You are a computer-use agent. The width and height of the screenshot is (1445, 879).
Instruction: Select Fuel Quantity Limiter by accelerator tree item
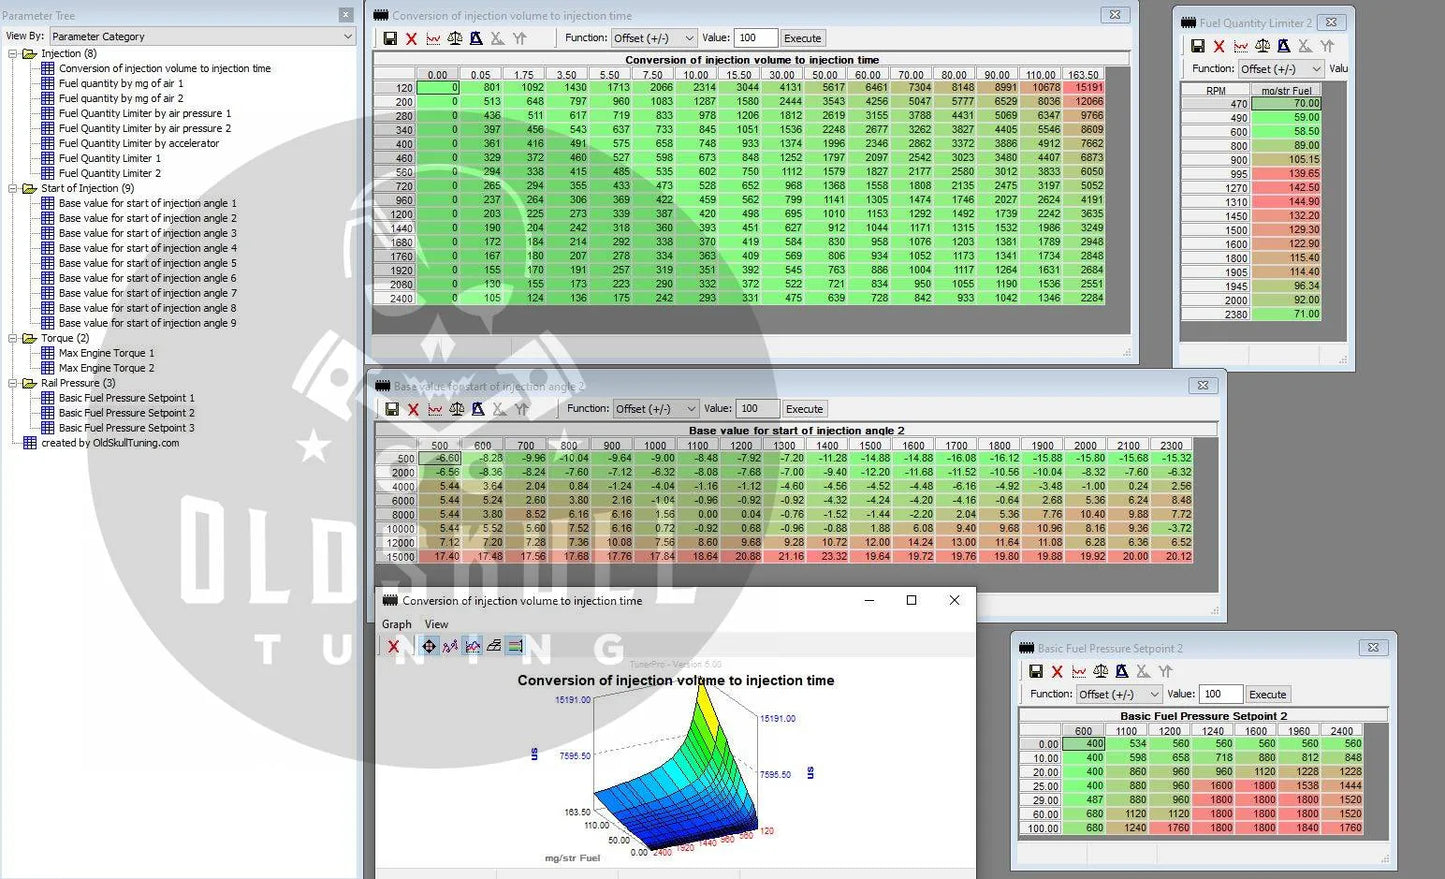tap(139, 143)
